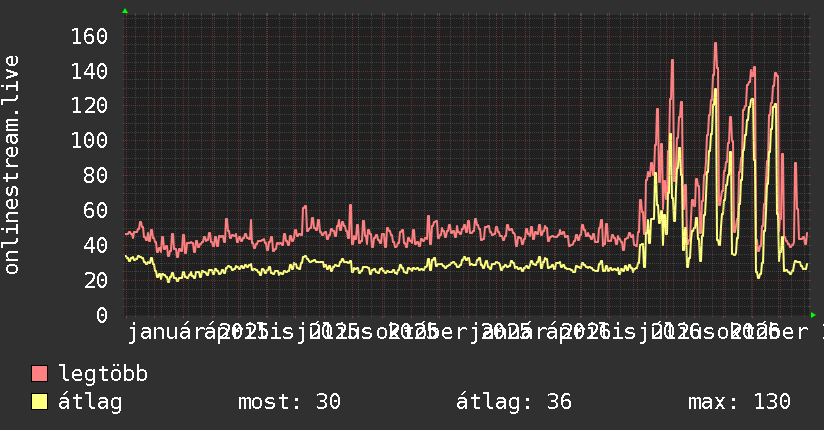Click the legtöbb legend label
Viewport: 824px width, 430px height.
pos(103,374)
